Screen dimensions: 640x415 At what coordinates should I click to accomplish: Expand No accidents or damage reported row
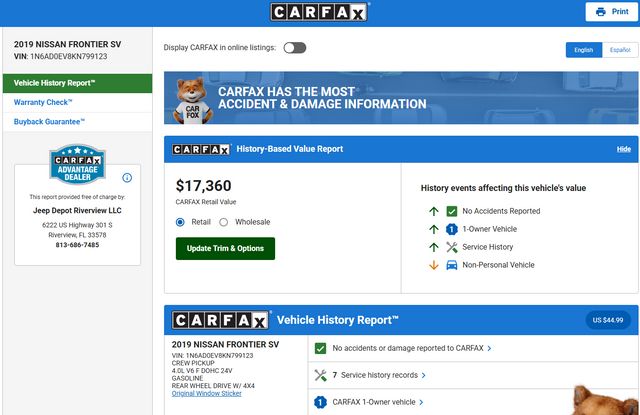point(411,348)
